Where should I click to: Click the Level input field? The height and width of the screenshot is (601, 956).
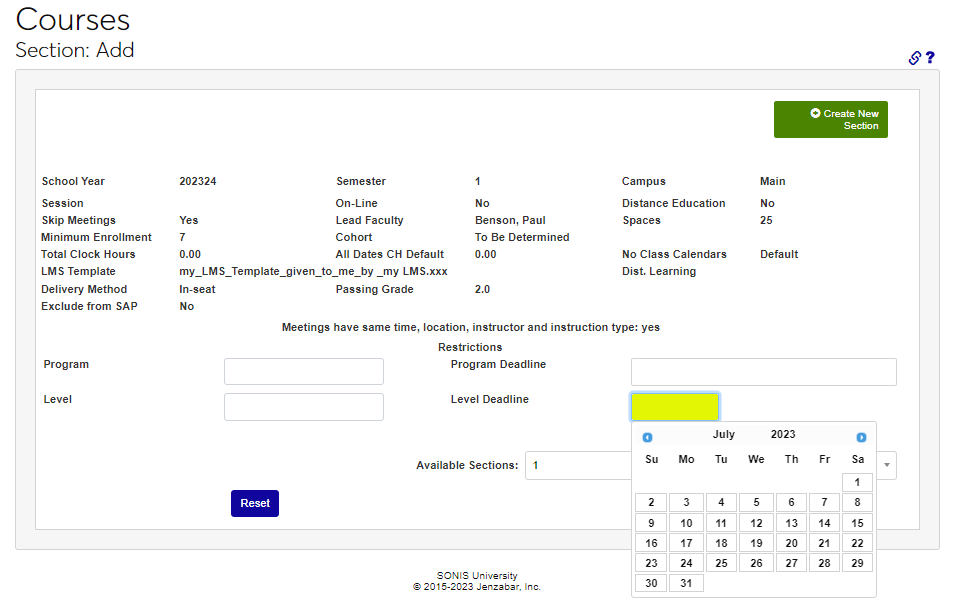coord(304,407)
